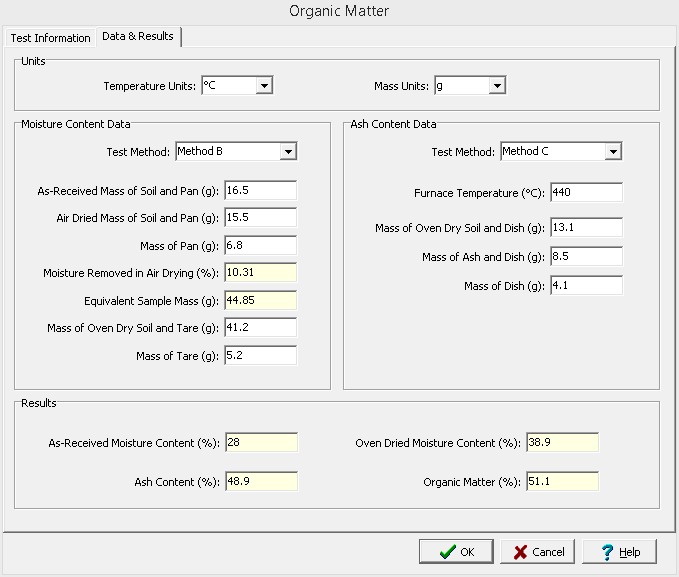Click the Mass of Pan input
Screen dimensions: 679x577
coord(261,245)
